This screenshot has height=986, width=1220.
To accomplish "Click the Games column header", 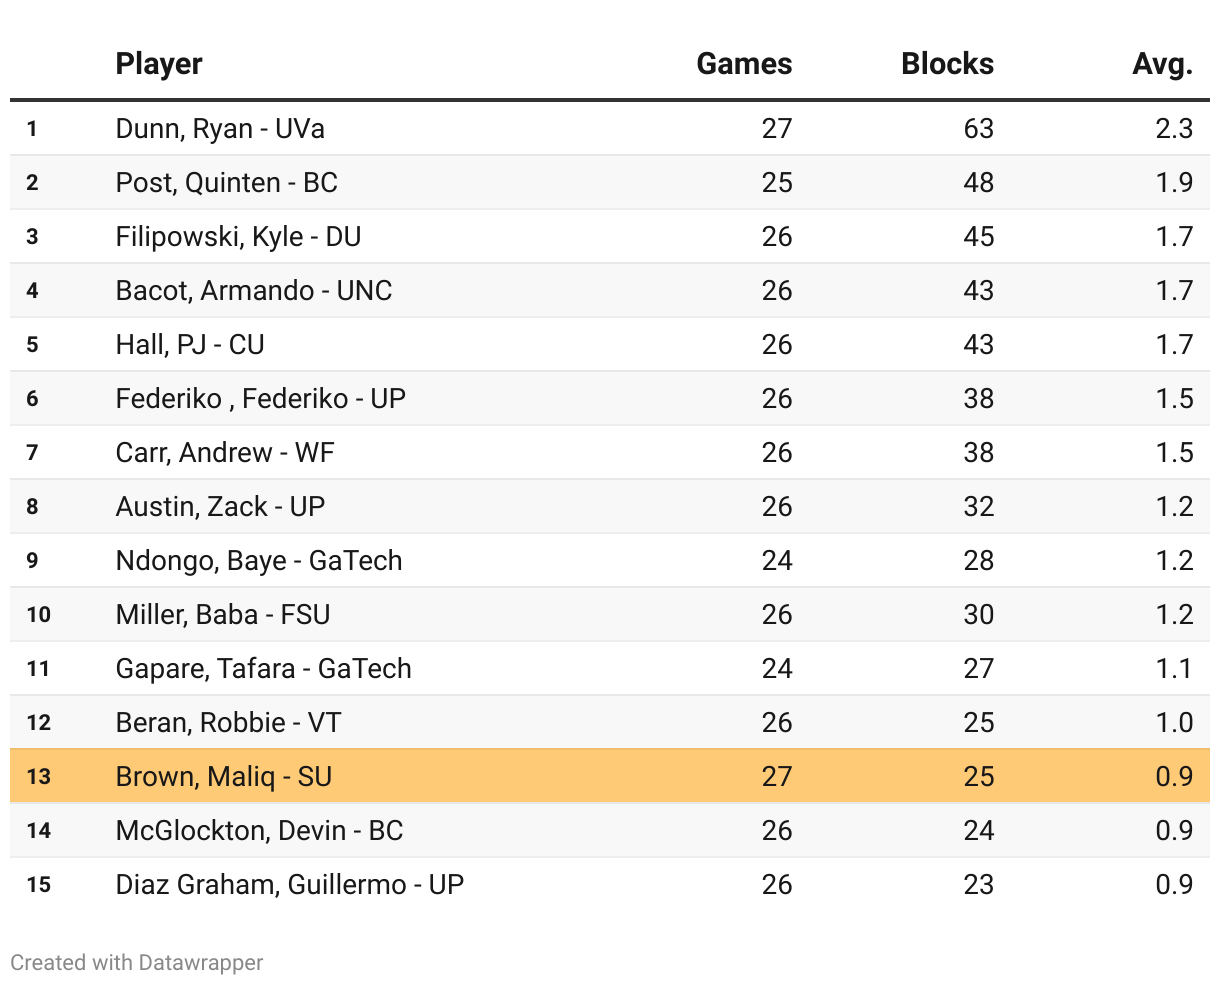I will pos(744,64).
